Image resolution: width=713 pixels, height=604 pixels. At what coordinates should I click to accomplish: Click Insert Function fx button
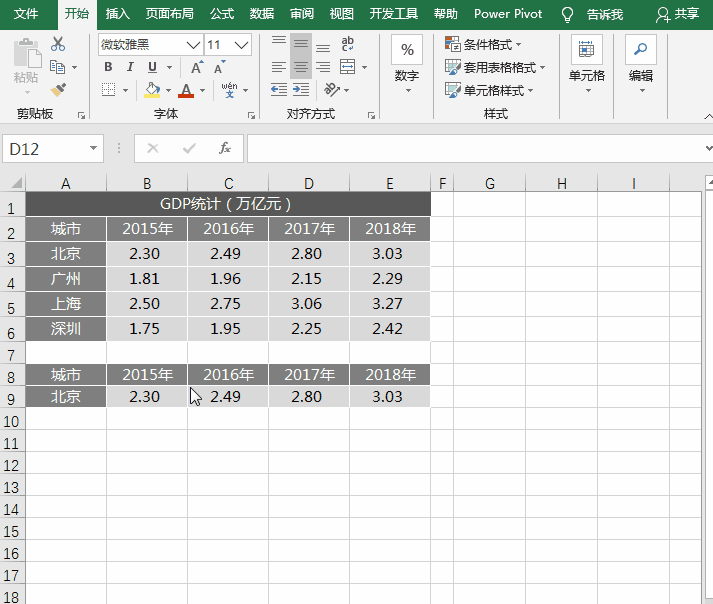[225, 148]
